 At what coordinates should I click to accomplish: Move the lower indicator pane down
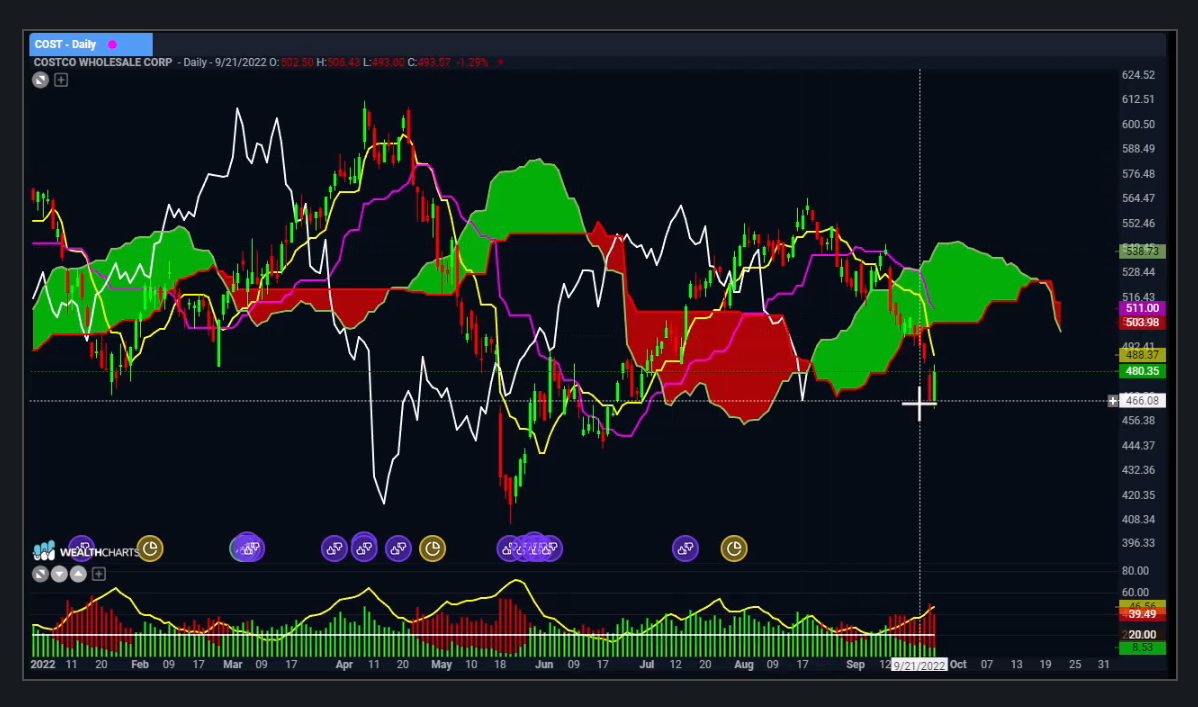pyautogui.click(x=60, y=573)
